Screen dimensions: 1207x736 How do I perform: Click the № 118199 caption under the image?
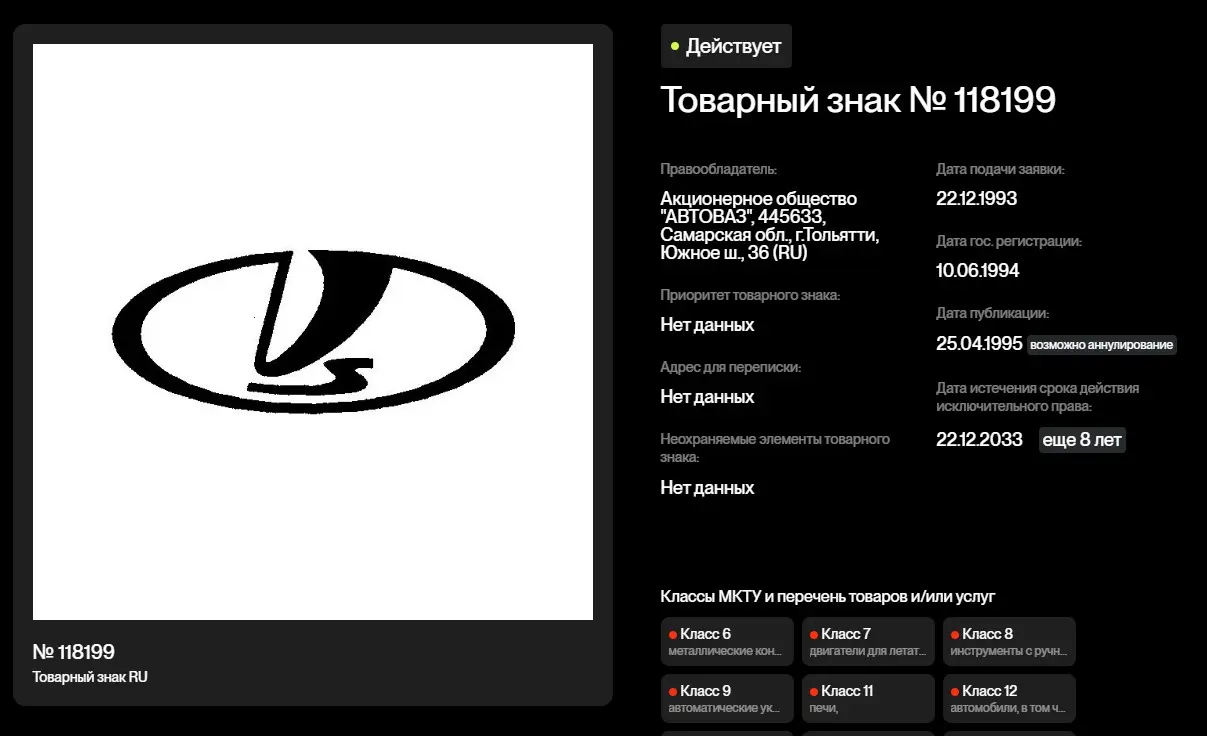tap(74, 652)
